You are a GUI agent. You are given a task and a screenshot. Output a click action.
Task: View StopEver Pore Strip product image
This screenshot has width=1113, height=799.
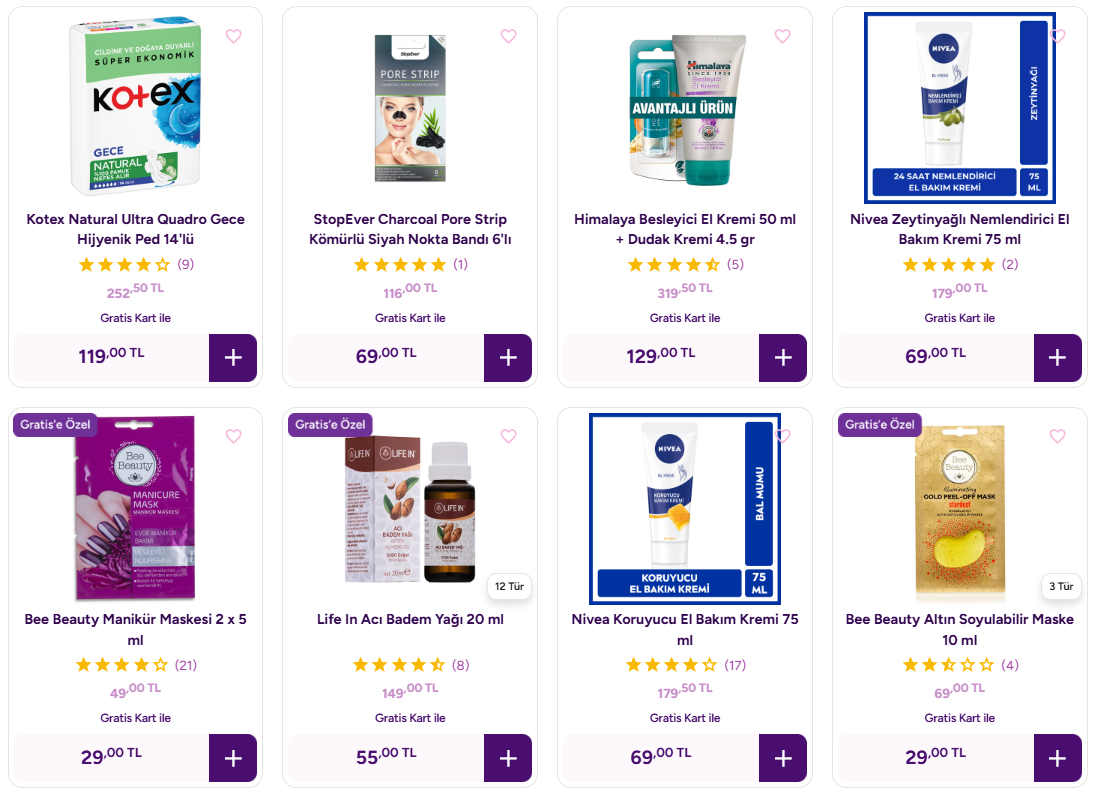point(410,109)
